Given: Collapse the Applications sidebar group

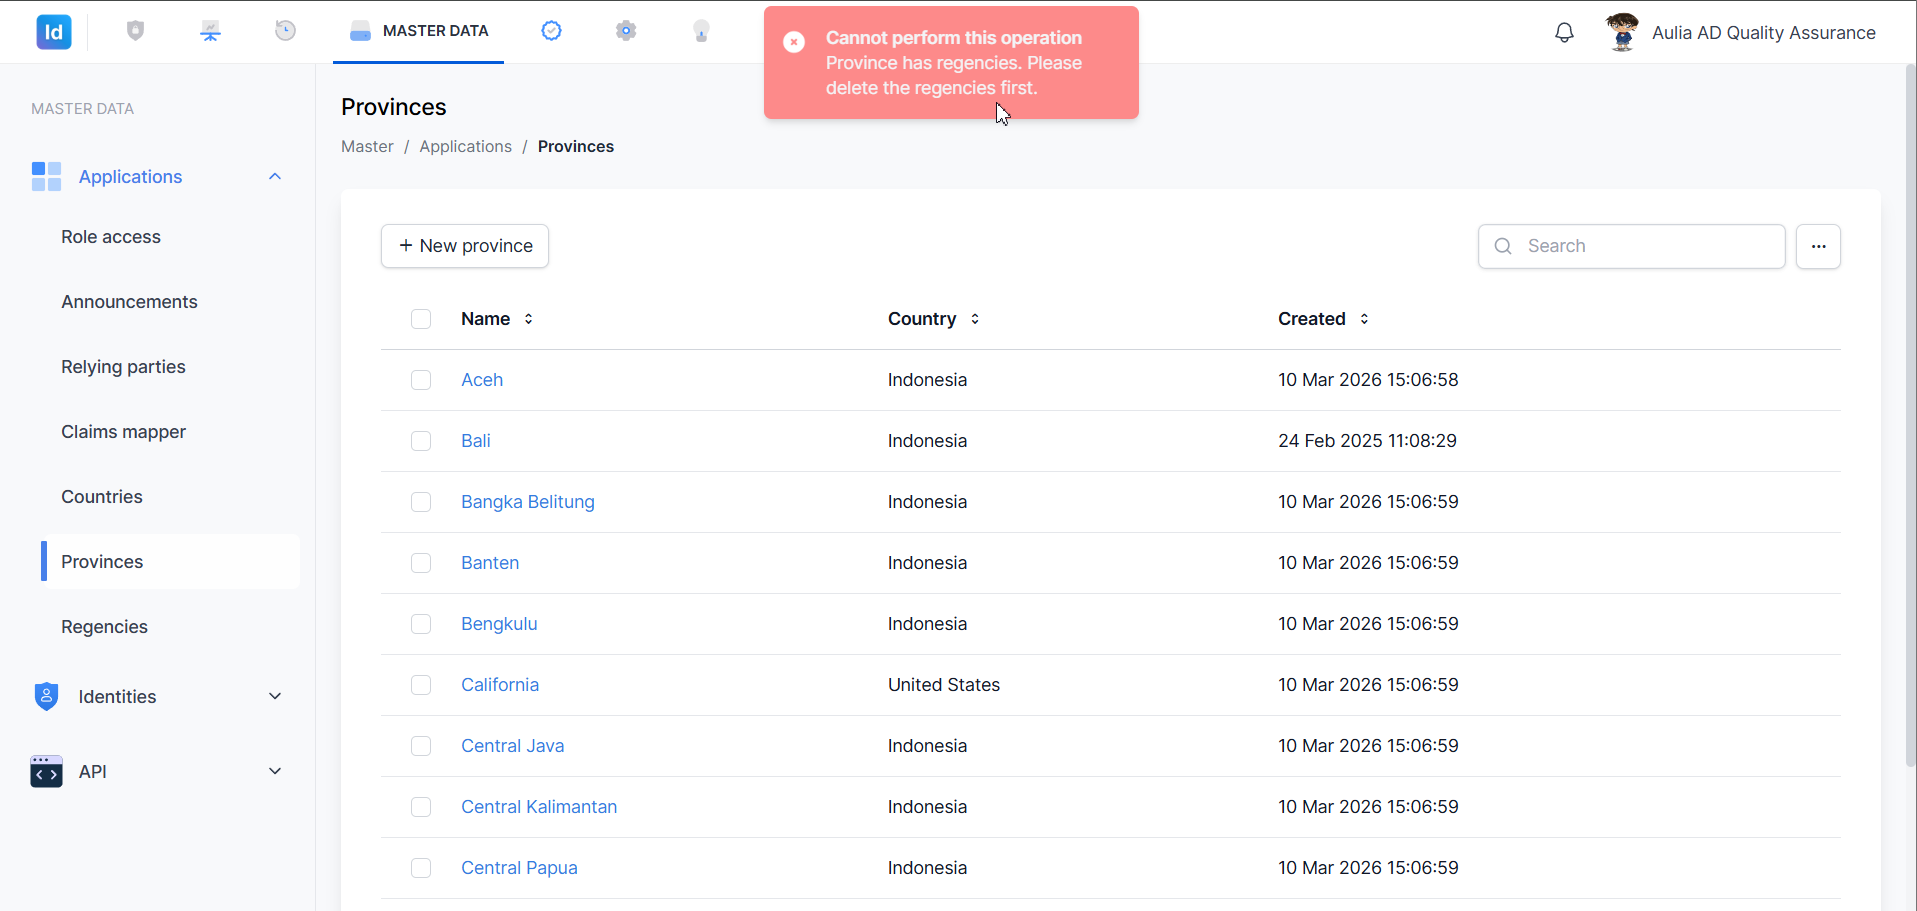Looking at the screenshot, I should (x=275, y=177).
